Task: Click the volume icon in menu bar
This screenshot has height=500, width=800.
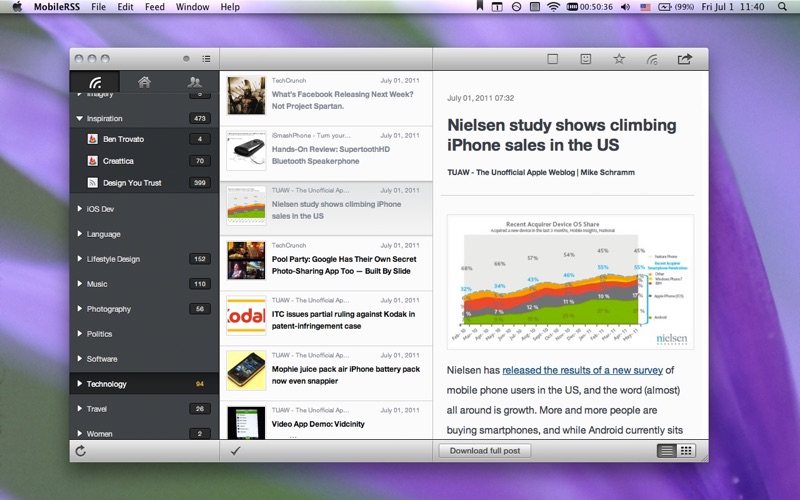Action: (x=625, y=7)
